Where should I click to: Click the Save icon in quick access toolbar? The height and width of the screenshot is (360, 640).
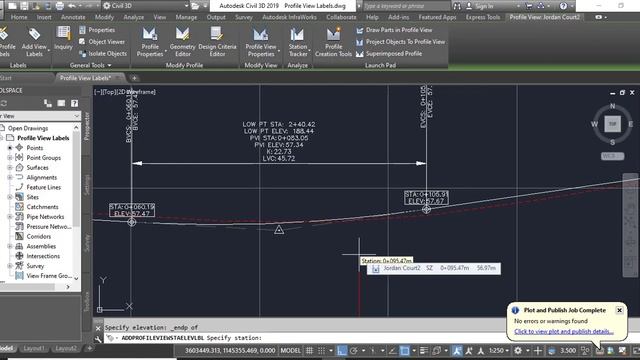(24, 6)
